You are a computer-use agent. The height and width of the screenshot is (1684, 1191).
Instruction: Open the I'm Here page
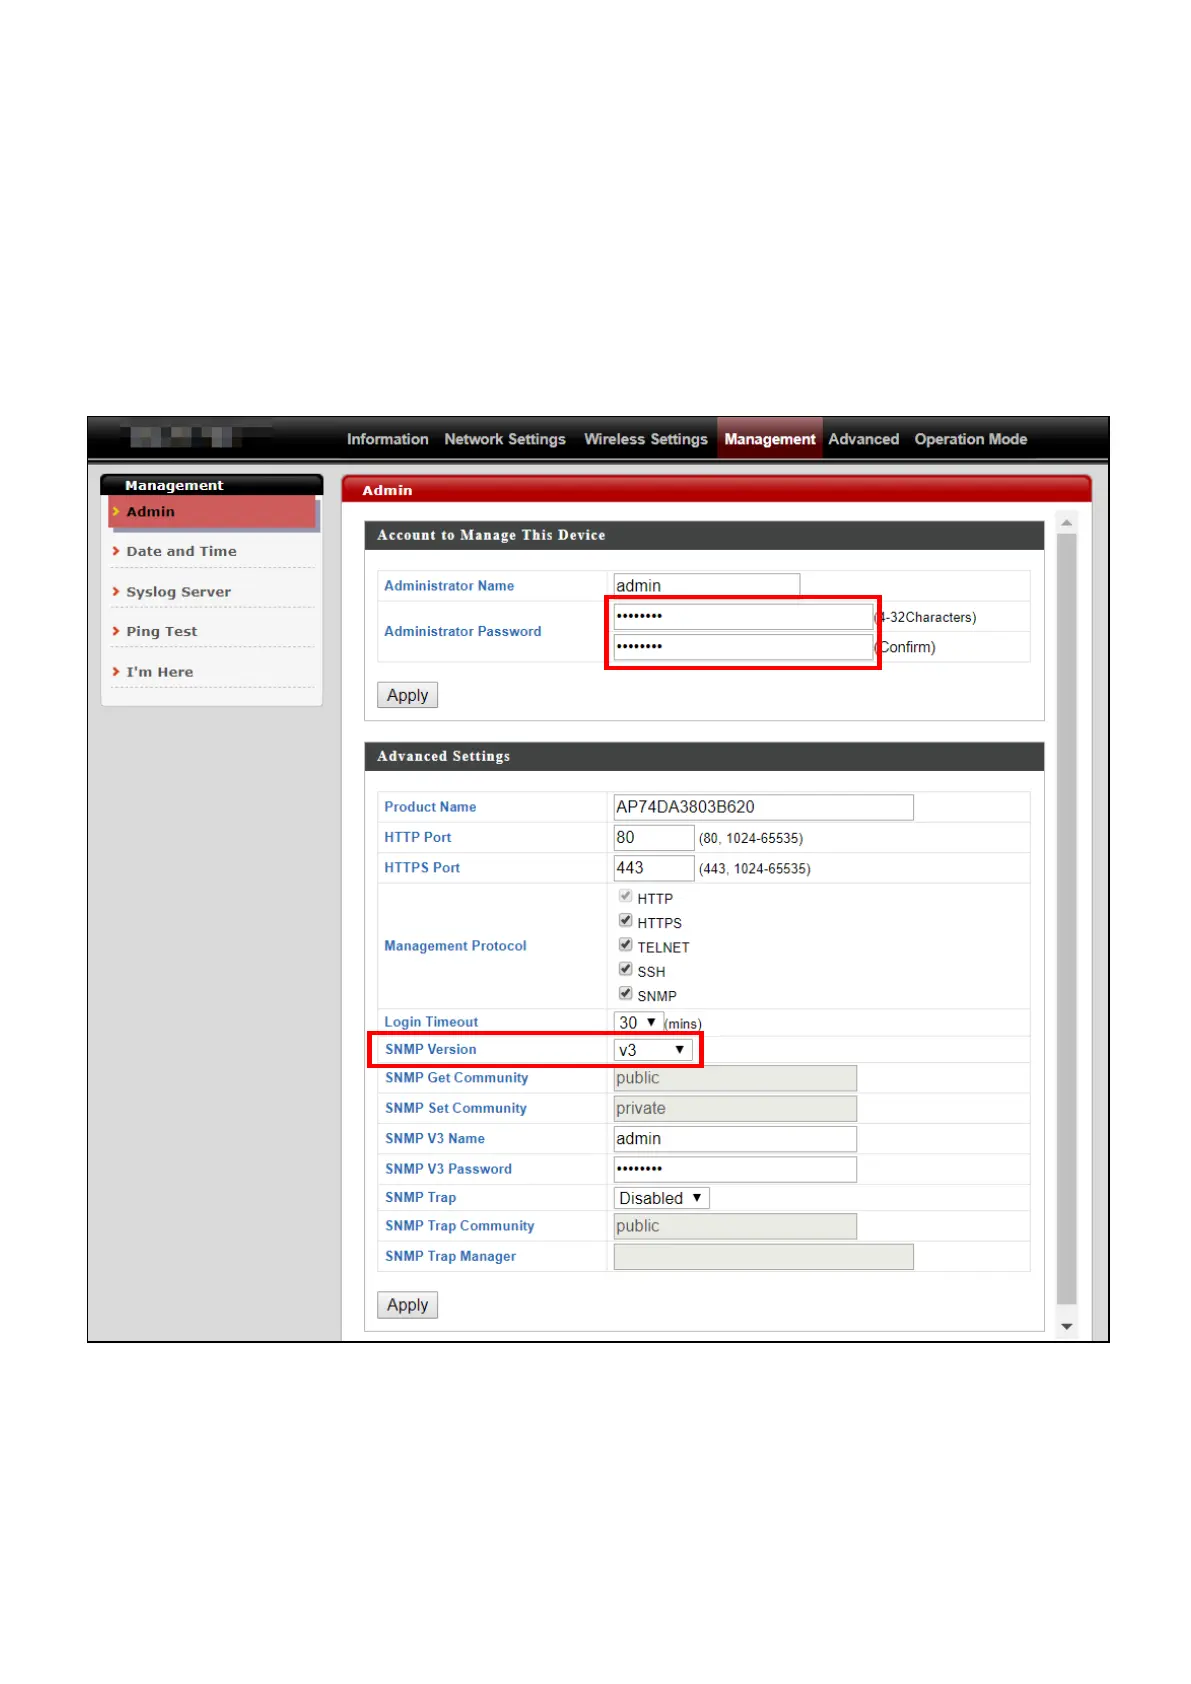point(159,672)
